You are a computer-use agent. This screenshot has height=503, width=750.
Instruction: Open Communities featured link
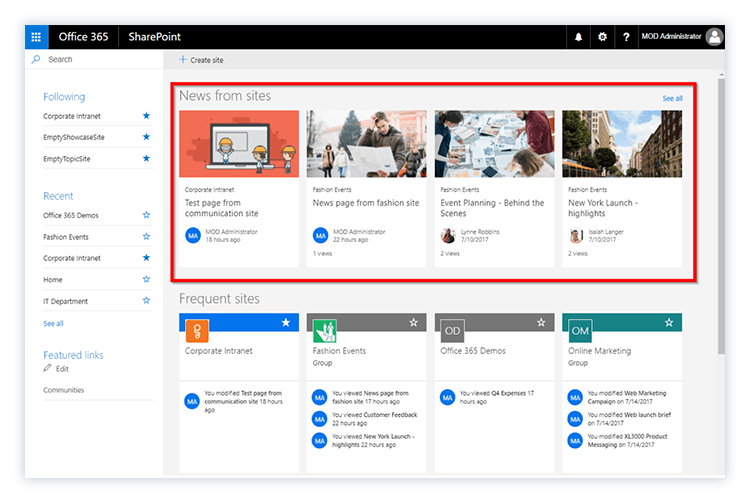tap(64, 390)
